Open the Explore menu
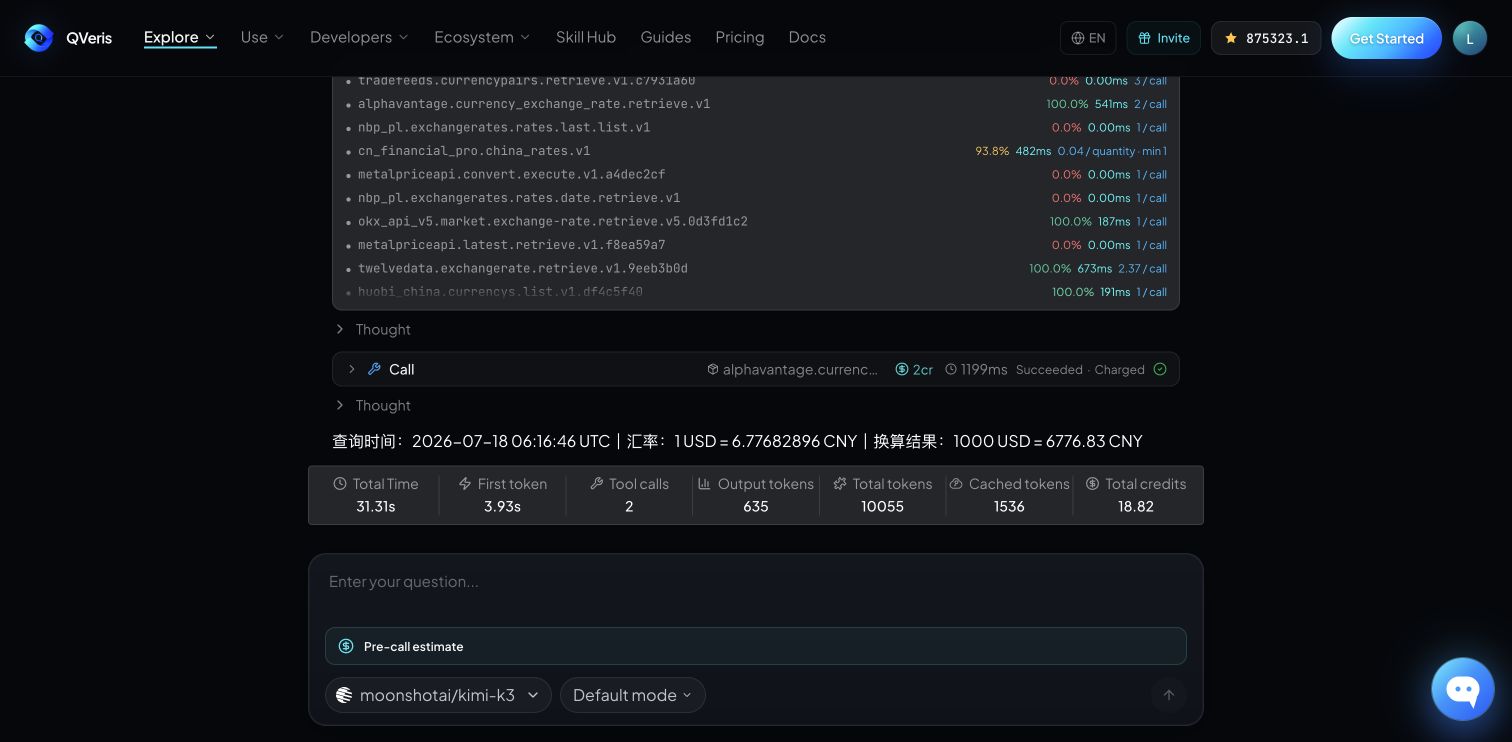 pos(180,37)
